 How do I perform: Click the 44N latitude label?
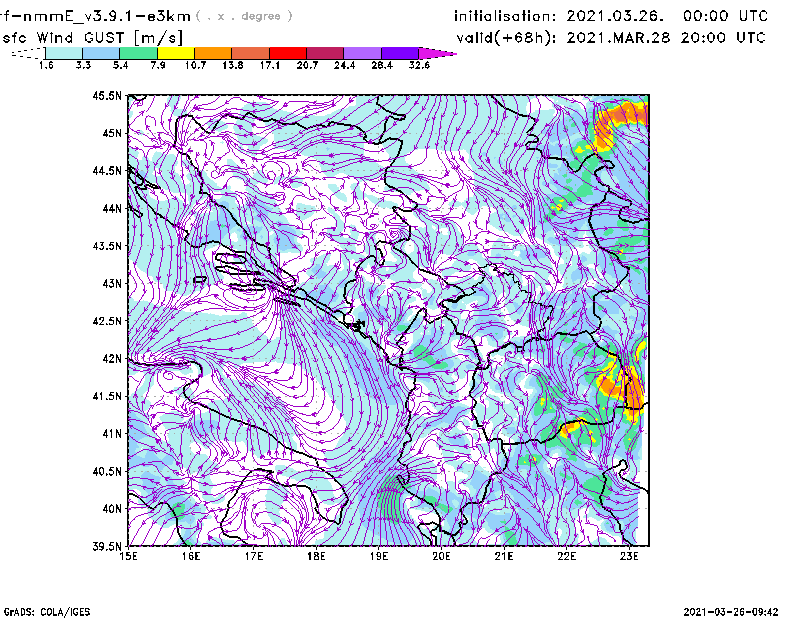point(112,208)
